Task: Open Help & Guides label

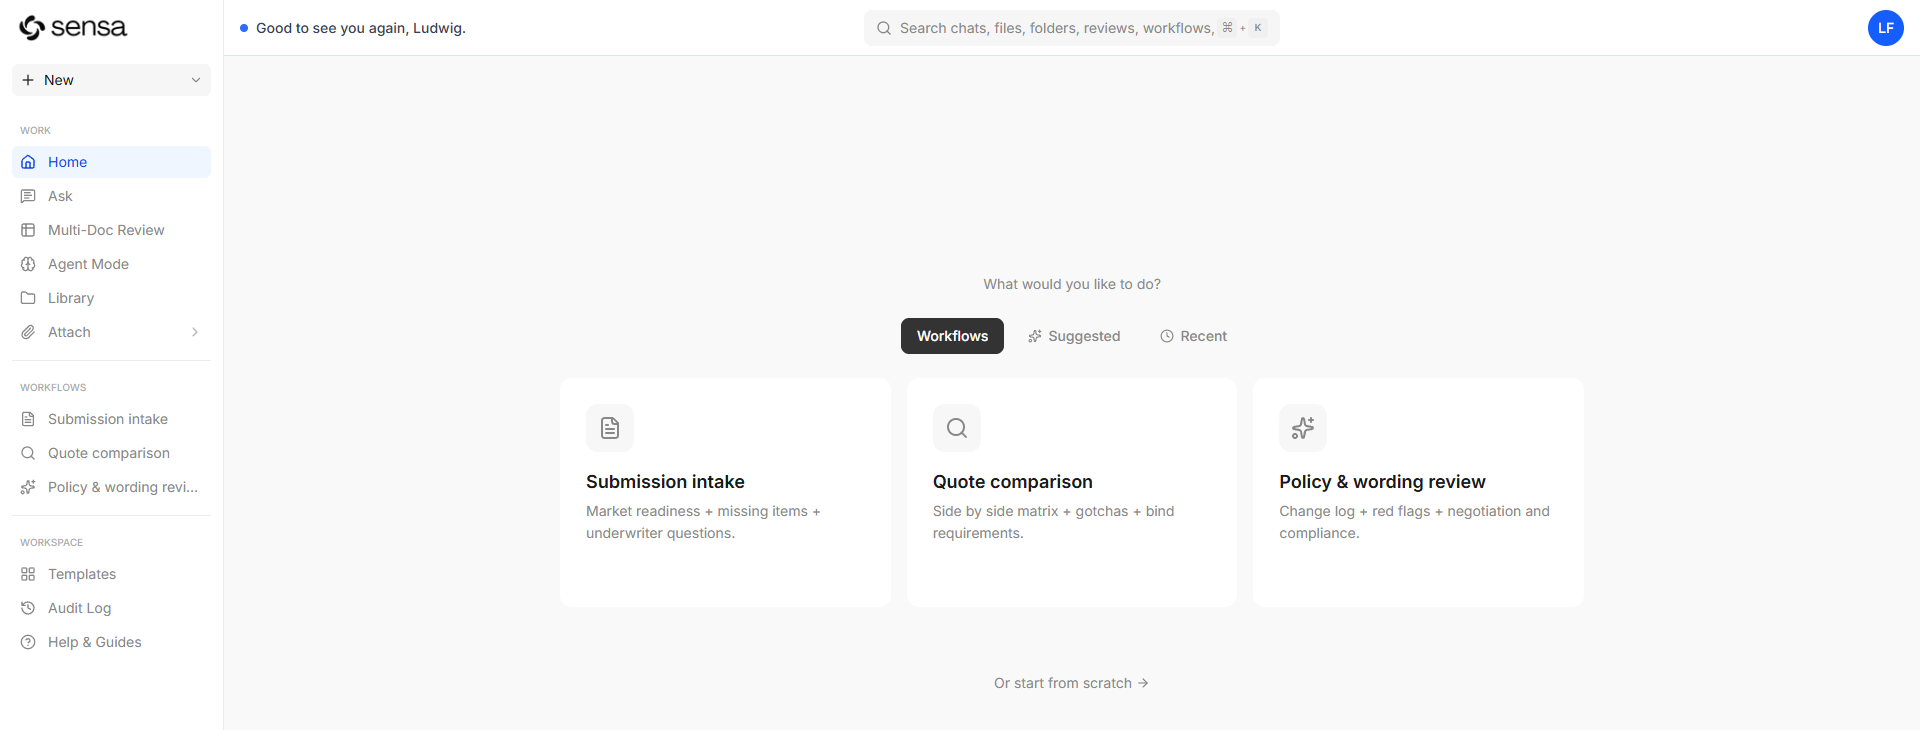Action: tap(95, 642)
